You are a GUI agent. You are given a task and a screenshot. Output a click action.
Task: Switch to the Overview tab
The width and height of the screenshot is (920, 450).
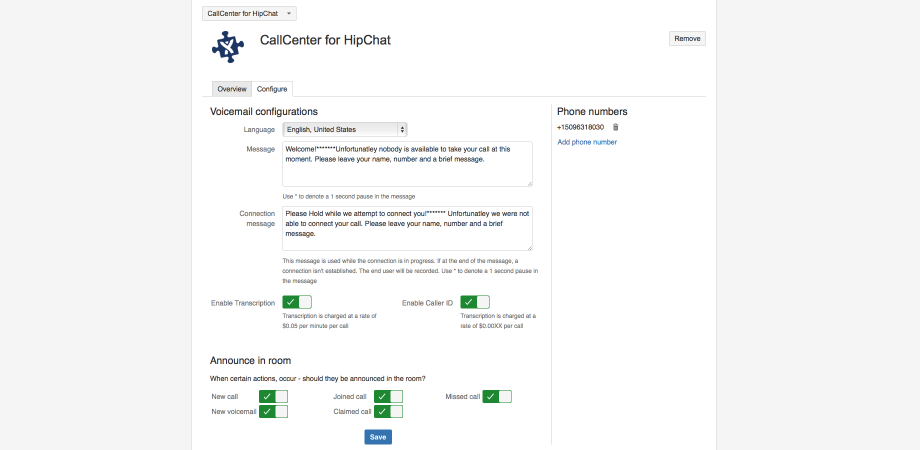click(x=232, y=89)
